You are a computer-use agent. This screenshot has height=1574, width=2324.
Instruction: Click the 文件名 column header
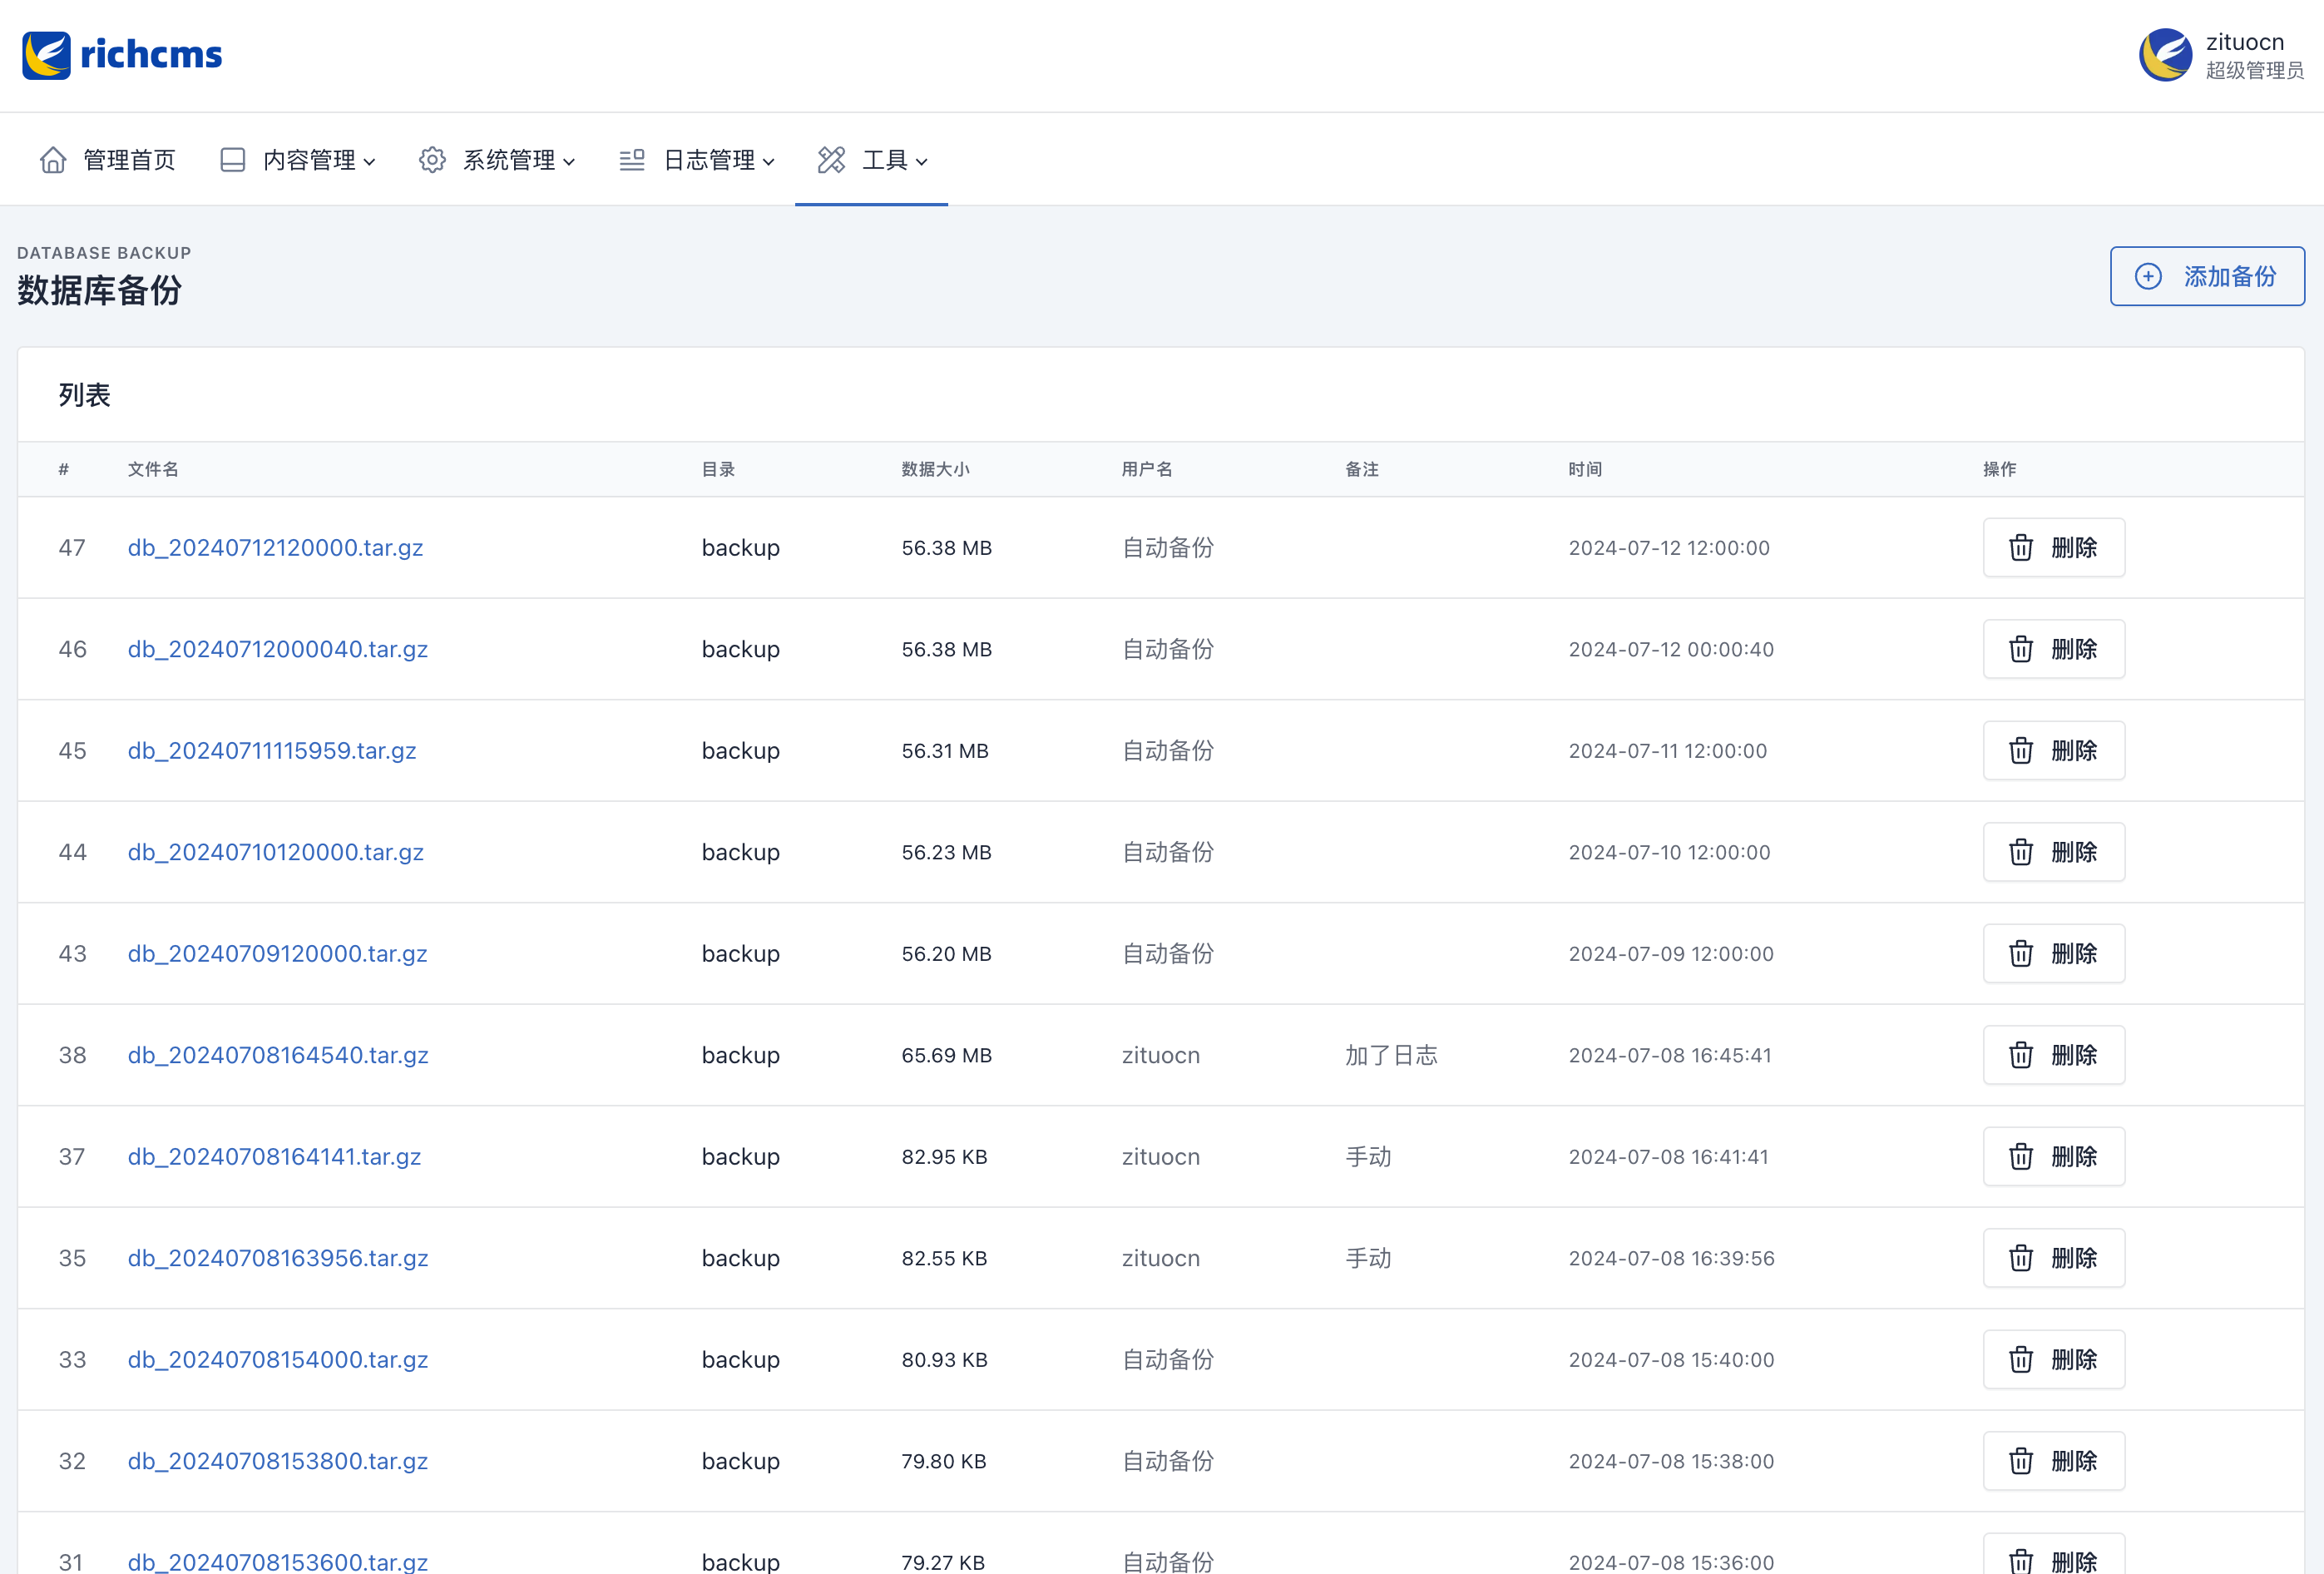click(x=153, y=469)
